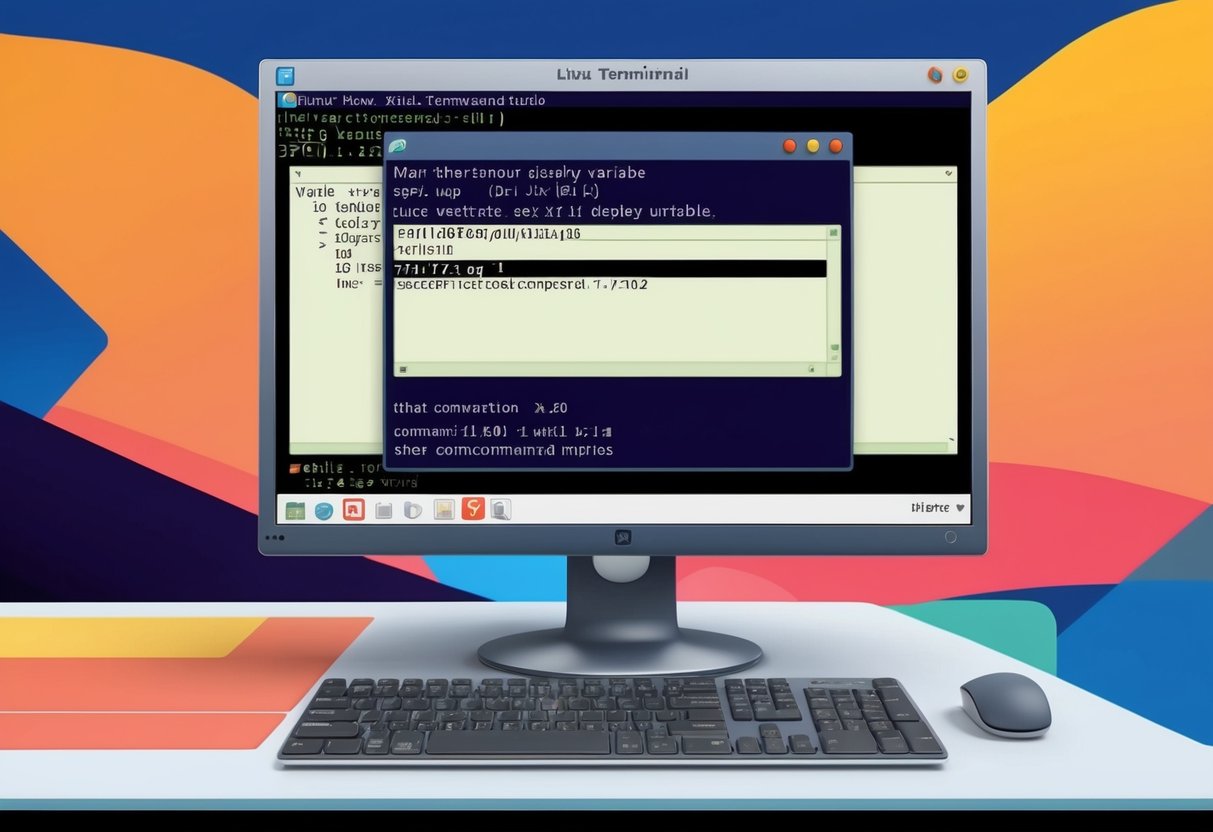1213x832 pixels.
Task: Launch the red-bordered app icon in taskbar
Action: pyautogui.click(x=353, y=510)
